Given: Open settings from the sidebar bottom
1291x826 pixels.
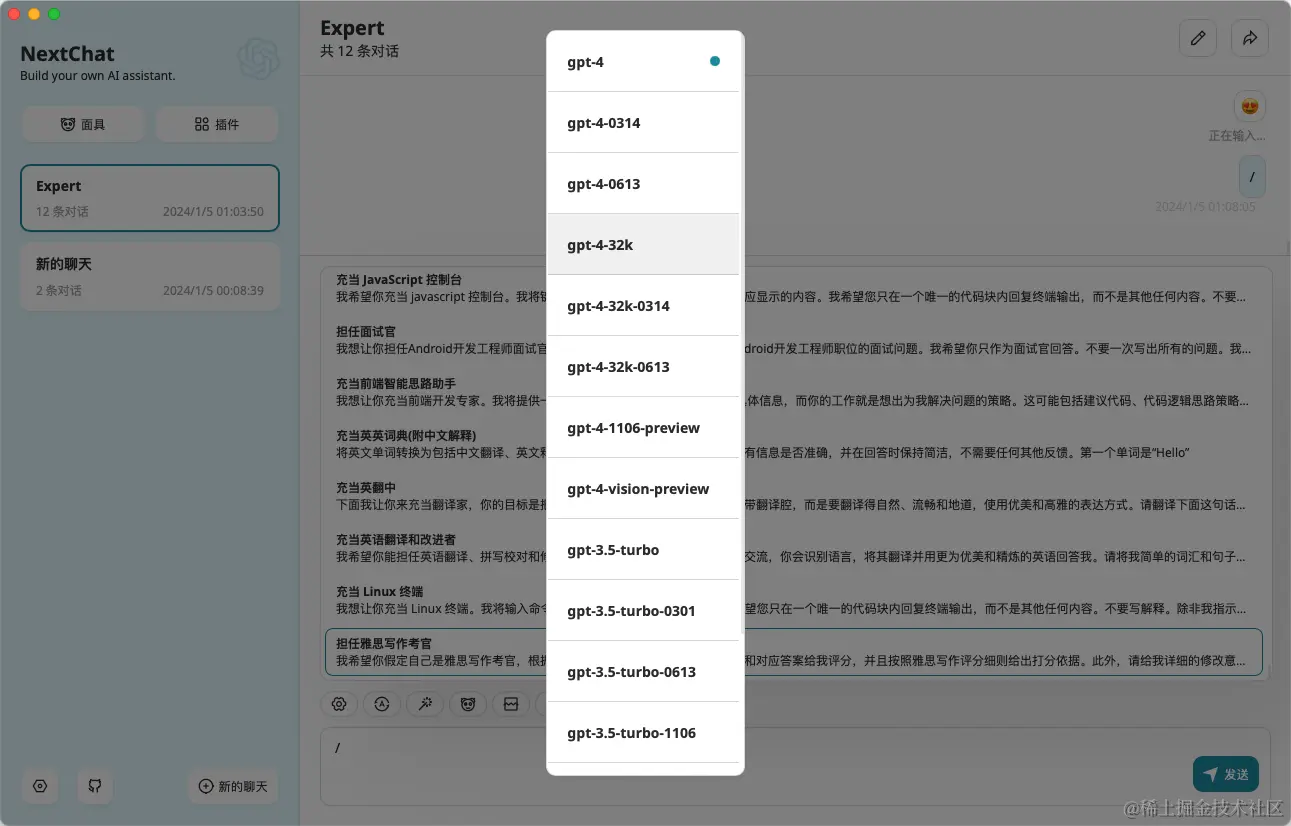Looking at the screenshot, I should [40, 786].
